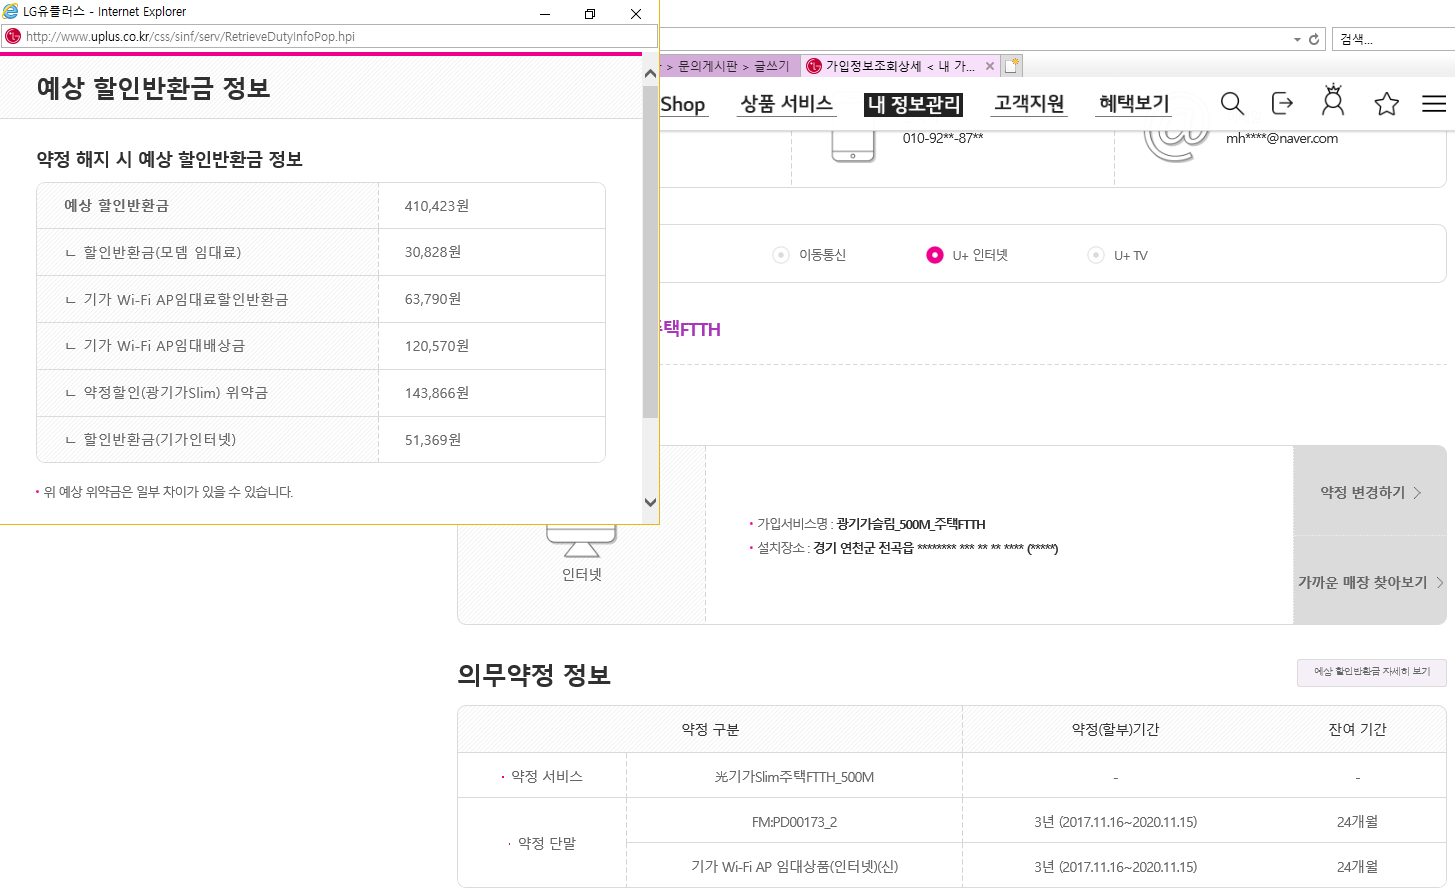Image resolution: width=1455 pixels, height=896 pixels.
Task: Expand the address bar history dropdown arrow
Action: pyautogui.click(x=1297, y=40)
